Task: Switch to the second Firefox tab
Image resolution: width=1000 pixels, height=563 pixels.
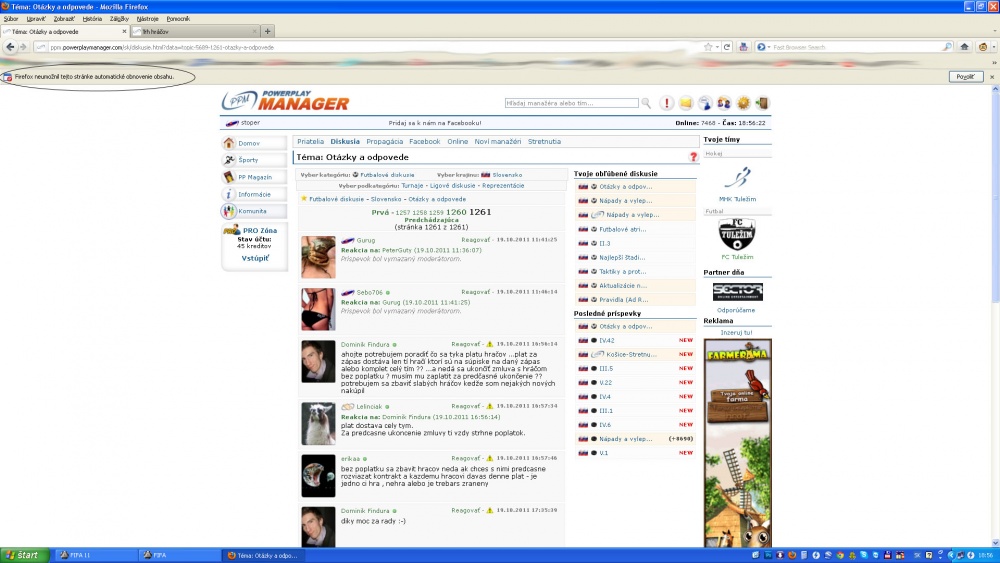Action: pyautogui.click(x=195, y=31)
